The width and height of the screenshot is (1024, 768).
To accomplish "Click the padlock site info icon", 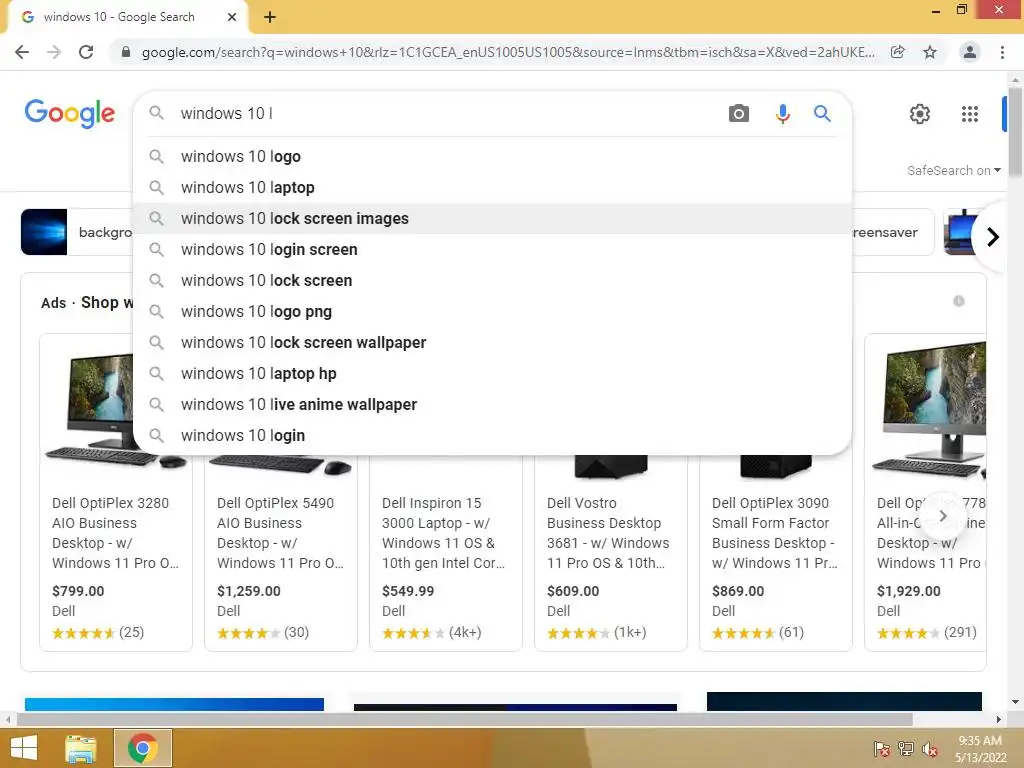I will (x=126, y=52).
